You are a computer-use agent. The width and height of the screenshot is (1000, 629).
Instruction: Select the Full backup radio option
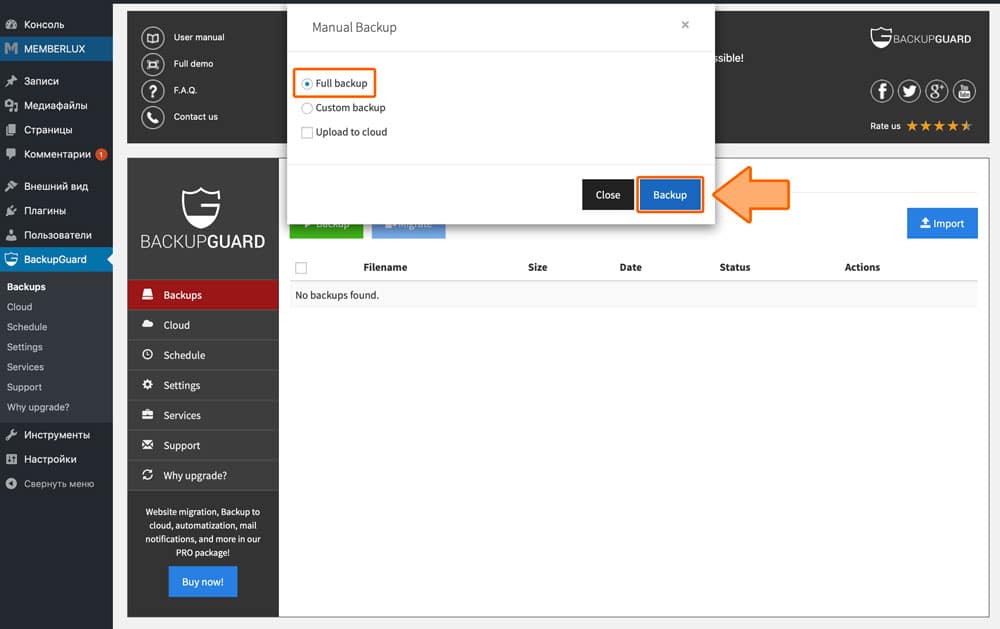307,84
